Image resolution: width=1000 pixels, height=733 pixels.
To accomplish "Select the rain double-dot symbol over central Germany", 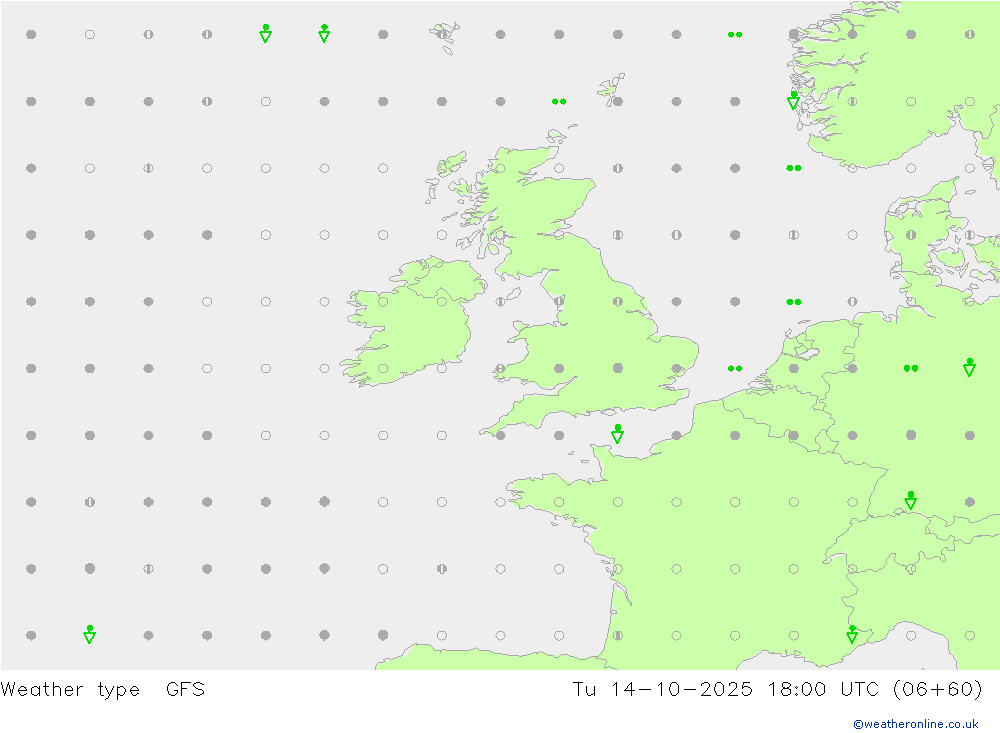I will pos(910,368).
